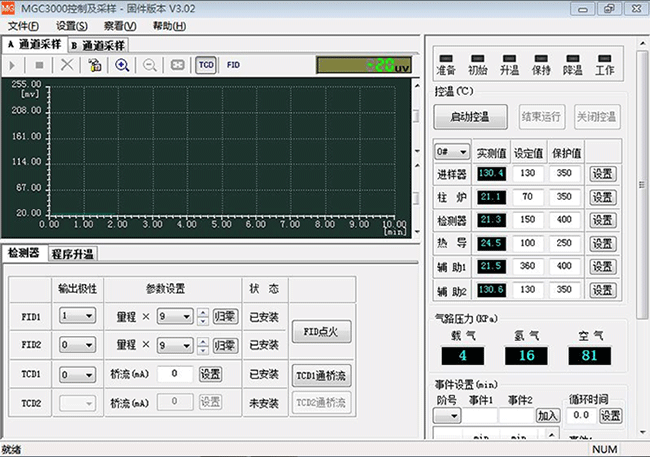
Task: Toggle the TCD signal button
Action: pyautogui.click(x=206, y=65)
